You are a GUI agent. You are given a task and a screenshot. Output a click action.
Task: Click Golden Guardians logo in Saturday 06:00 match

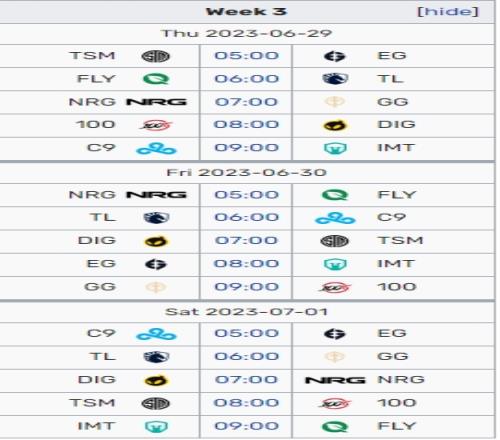tap(335, 357)
